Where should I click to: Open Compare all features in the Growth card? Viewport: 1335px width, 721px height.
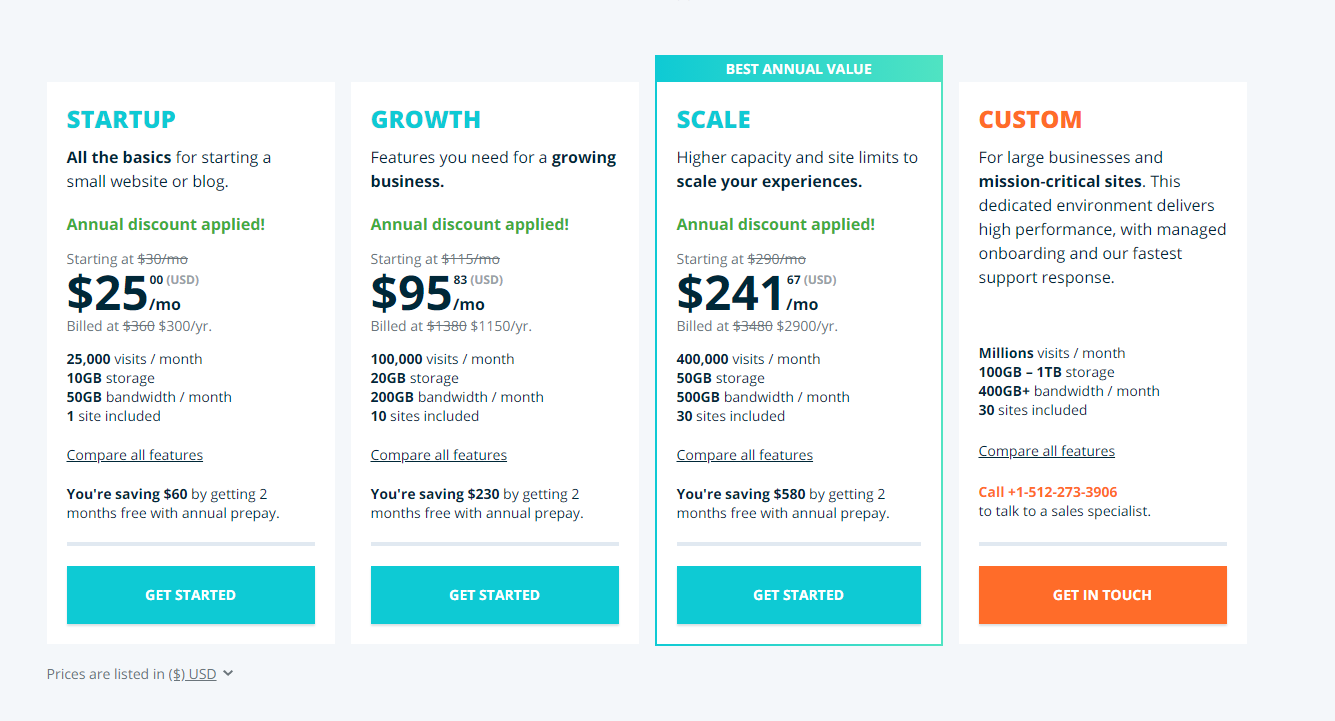[438, 455]
